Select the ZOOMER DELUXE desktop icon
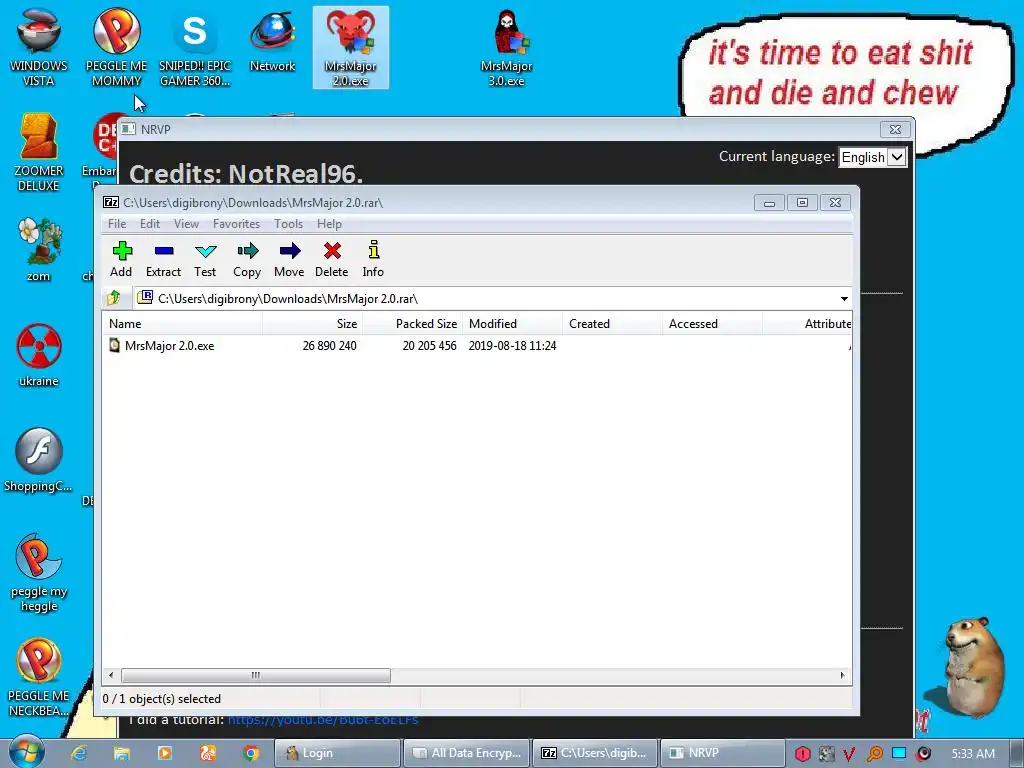Viewport: 1024px width, 768px height. [39, 152]
